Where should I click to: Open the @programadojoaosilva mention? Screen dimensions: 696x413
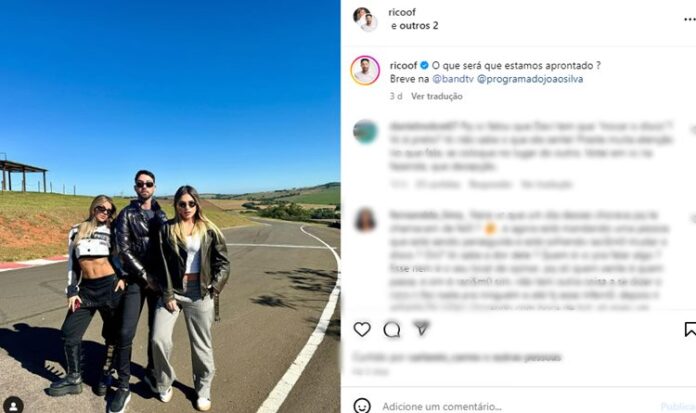(x=530, y=79)
